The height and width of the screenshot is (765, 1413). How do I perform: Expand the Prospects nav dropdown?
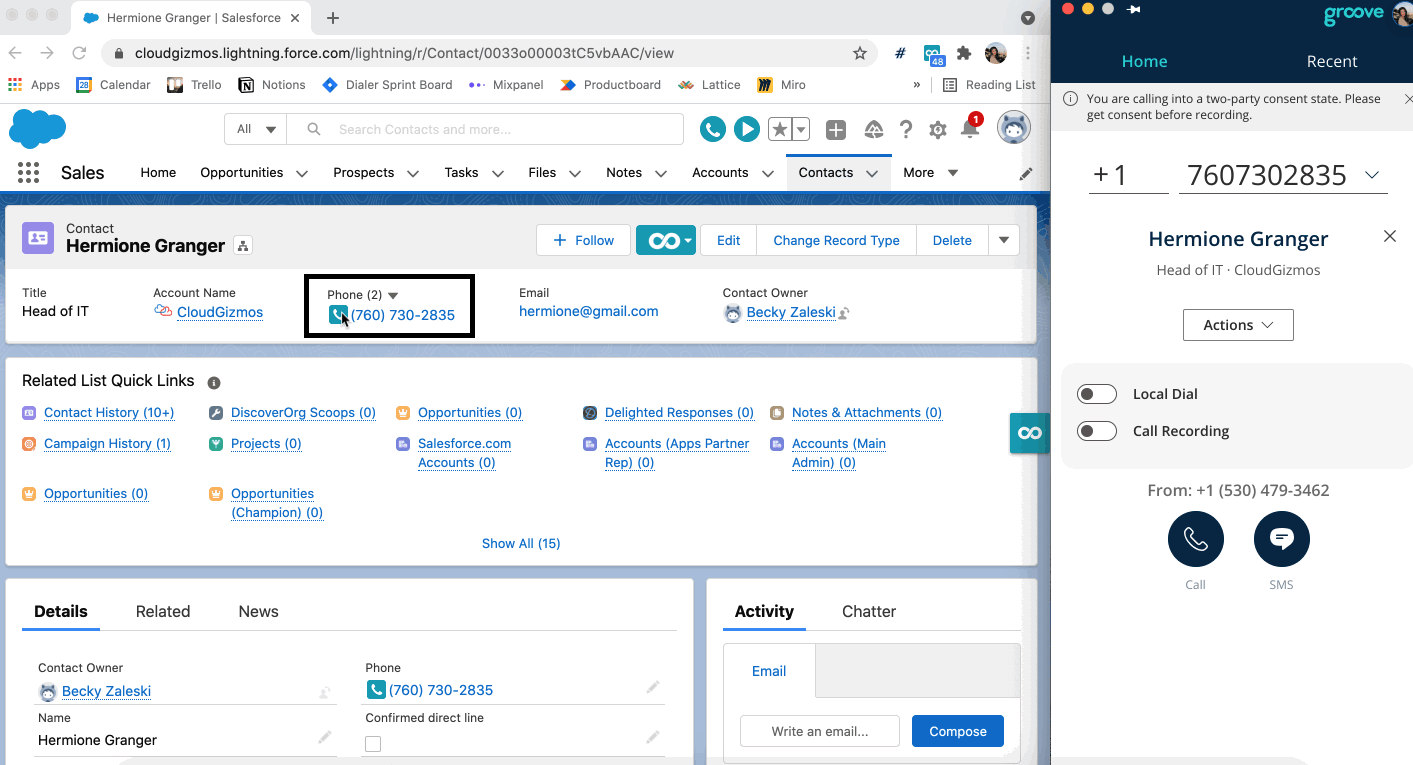pos(412,173)
